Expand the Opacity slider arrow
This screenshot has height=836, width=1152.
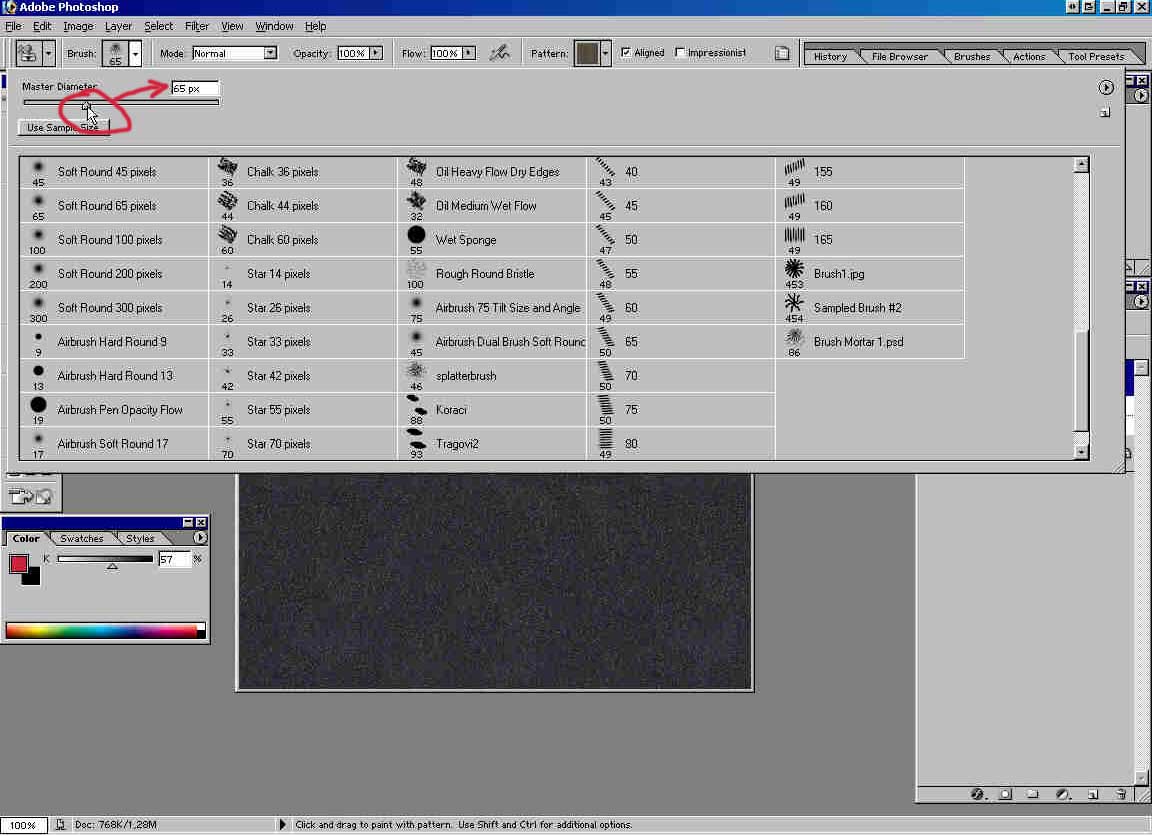377,53
